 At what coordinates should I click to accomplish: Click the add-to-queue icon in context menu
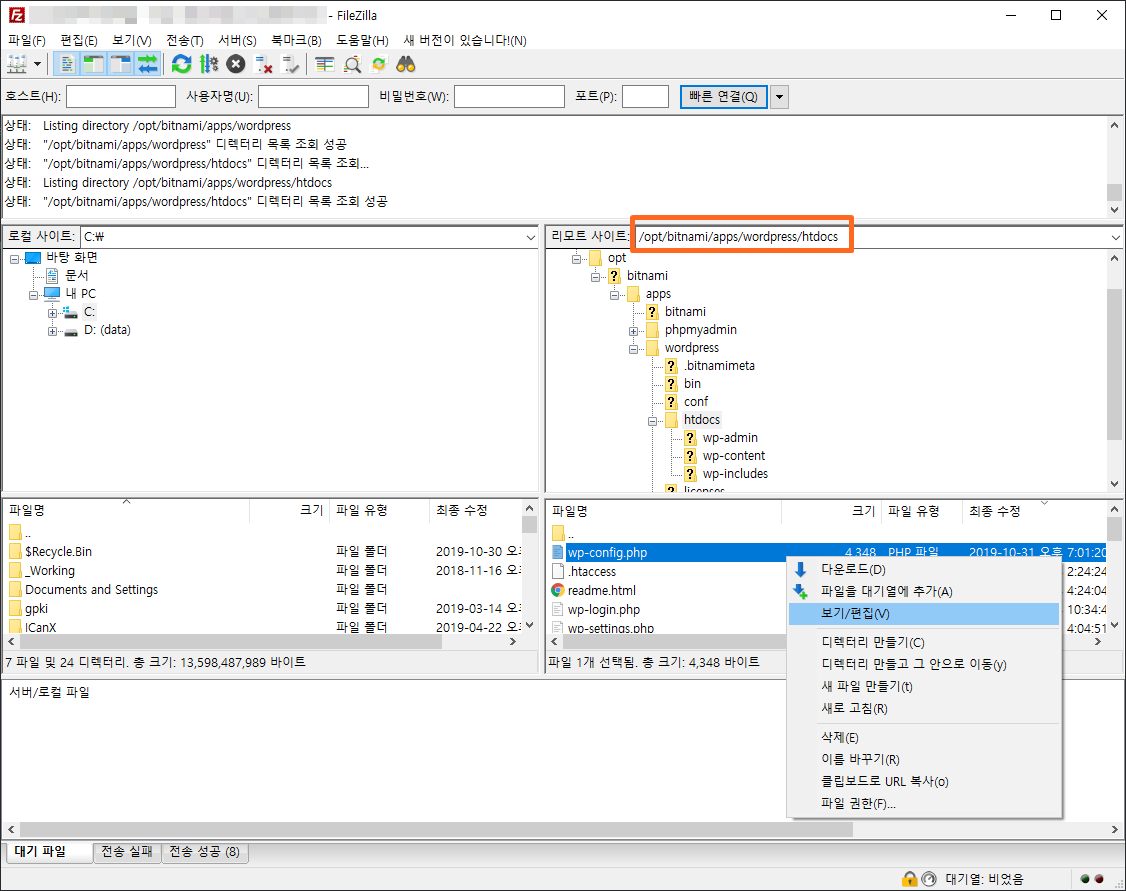800,592
